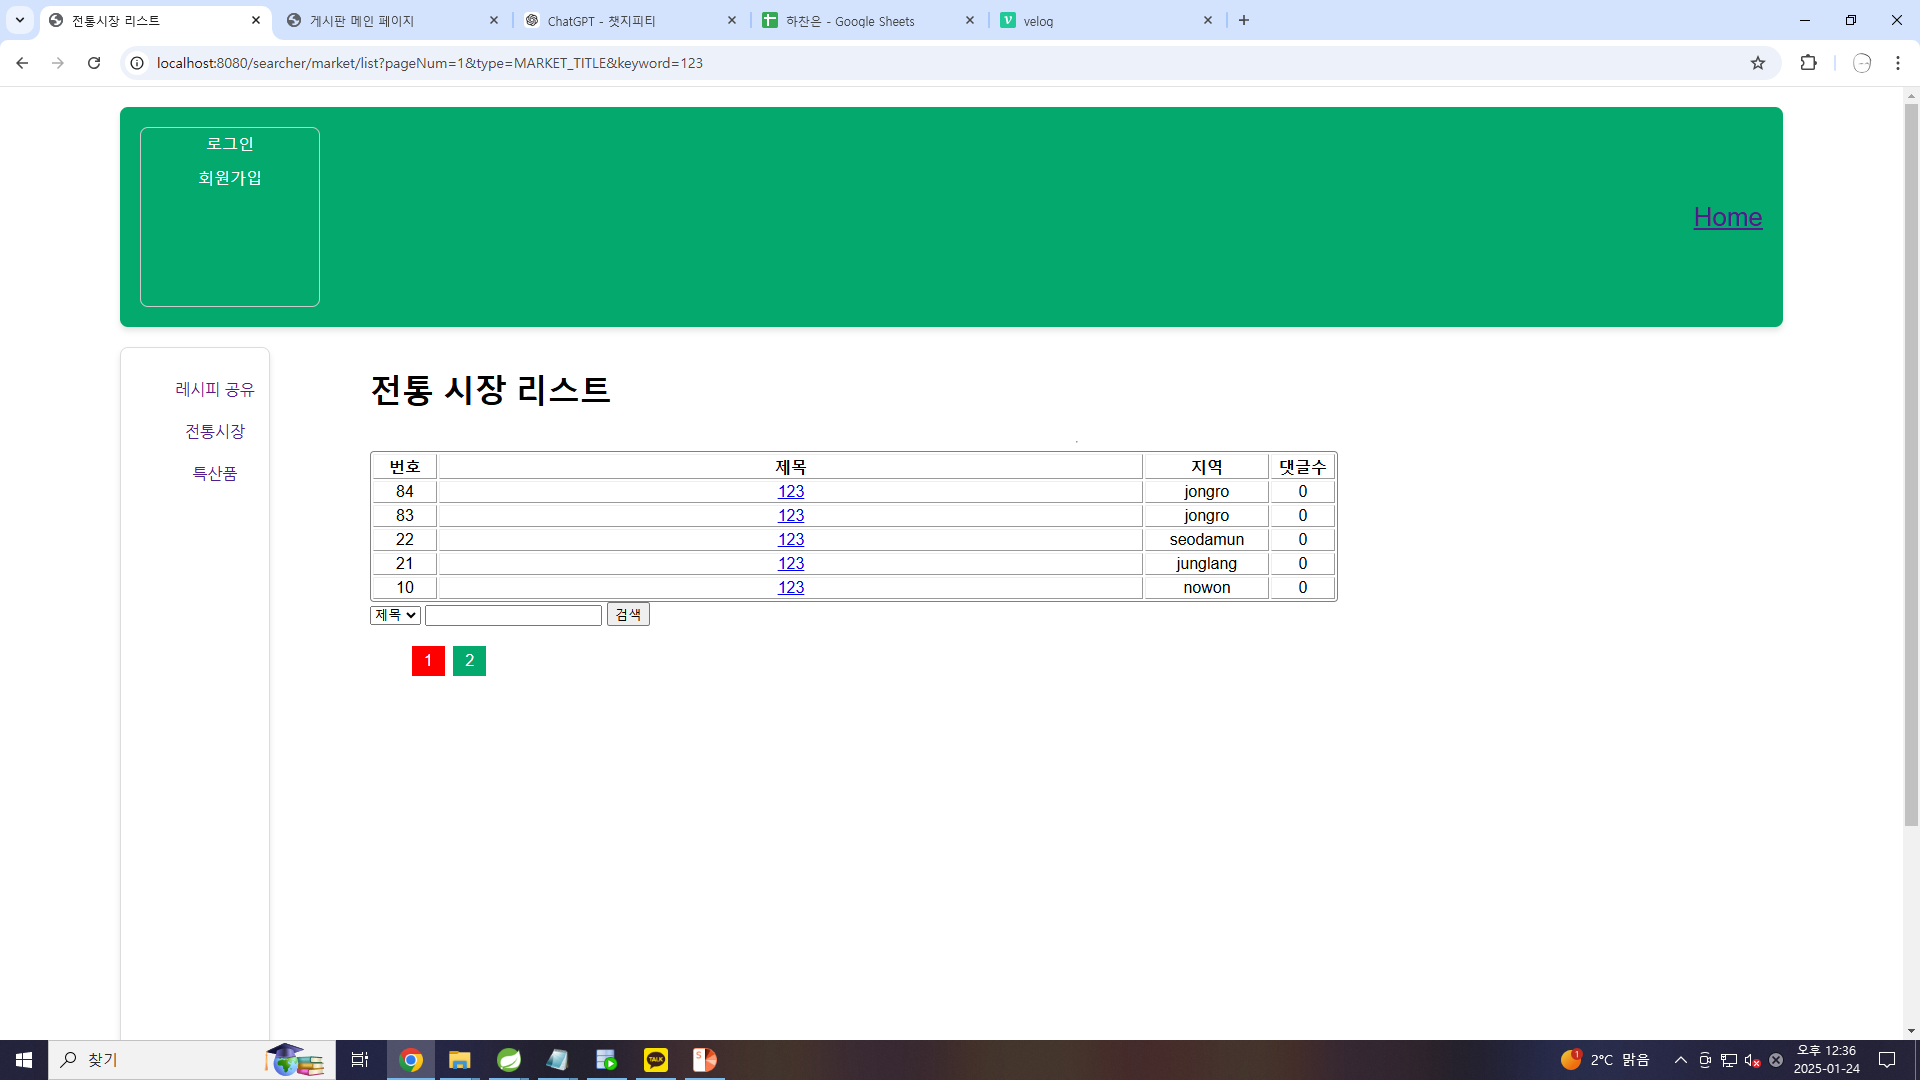This screenshot has width=1920, height=1080.
Task: Open KakaoTalk from the taskbar
Action: click(x=656, y=1060)
